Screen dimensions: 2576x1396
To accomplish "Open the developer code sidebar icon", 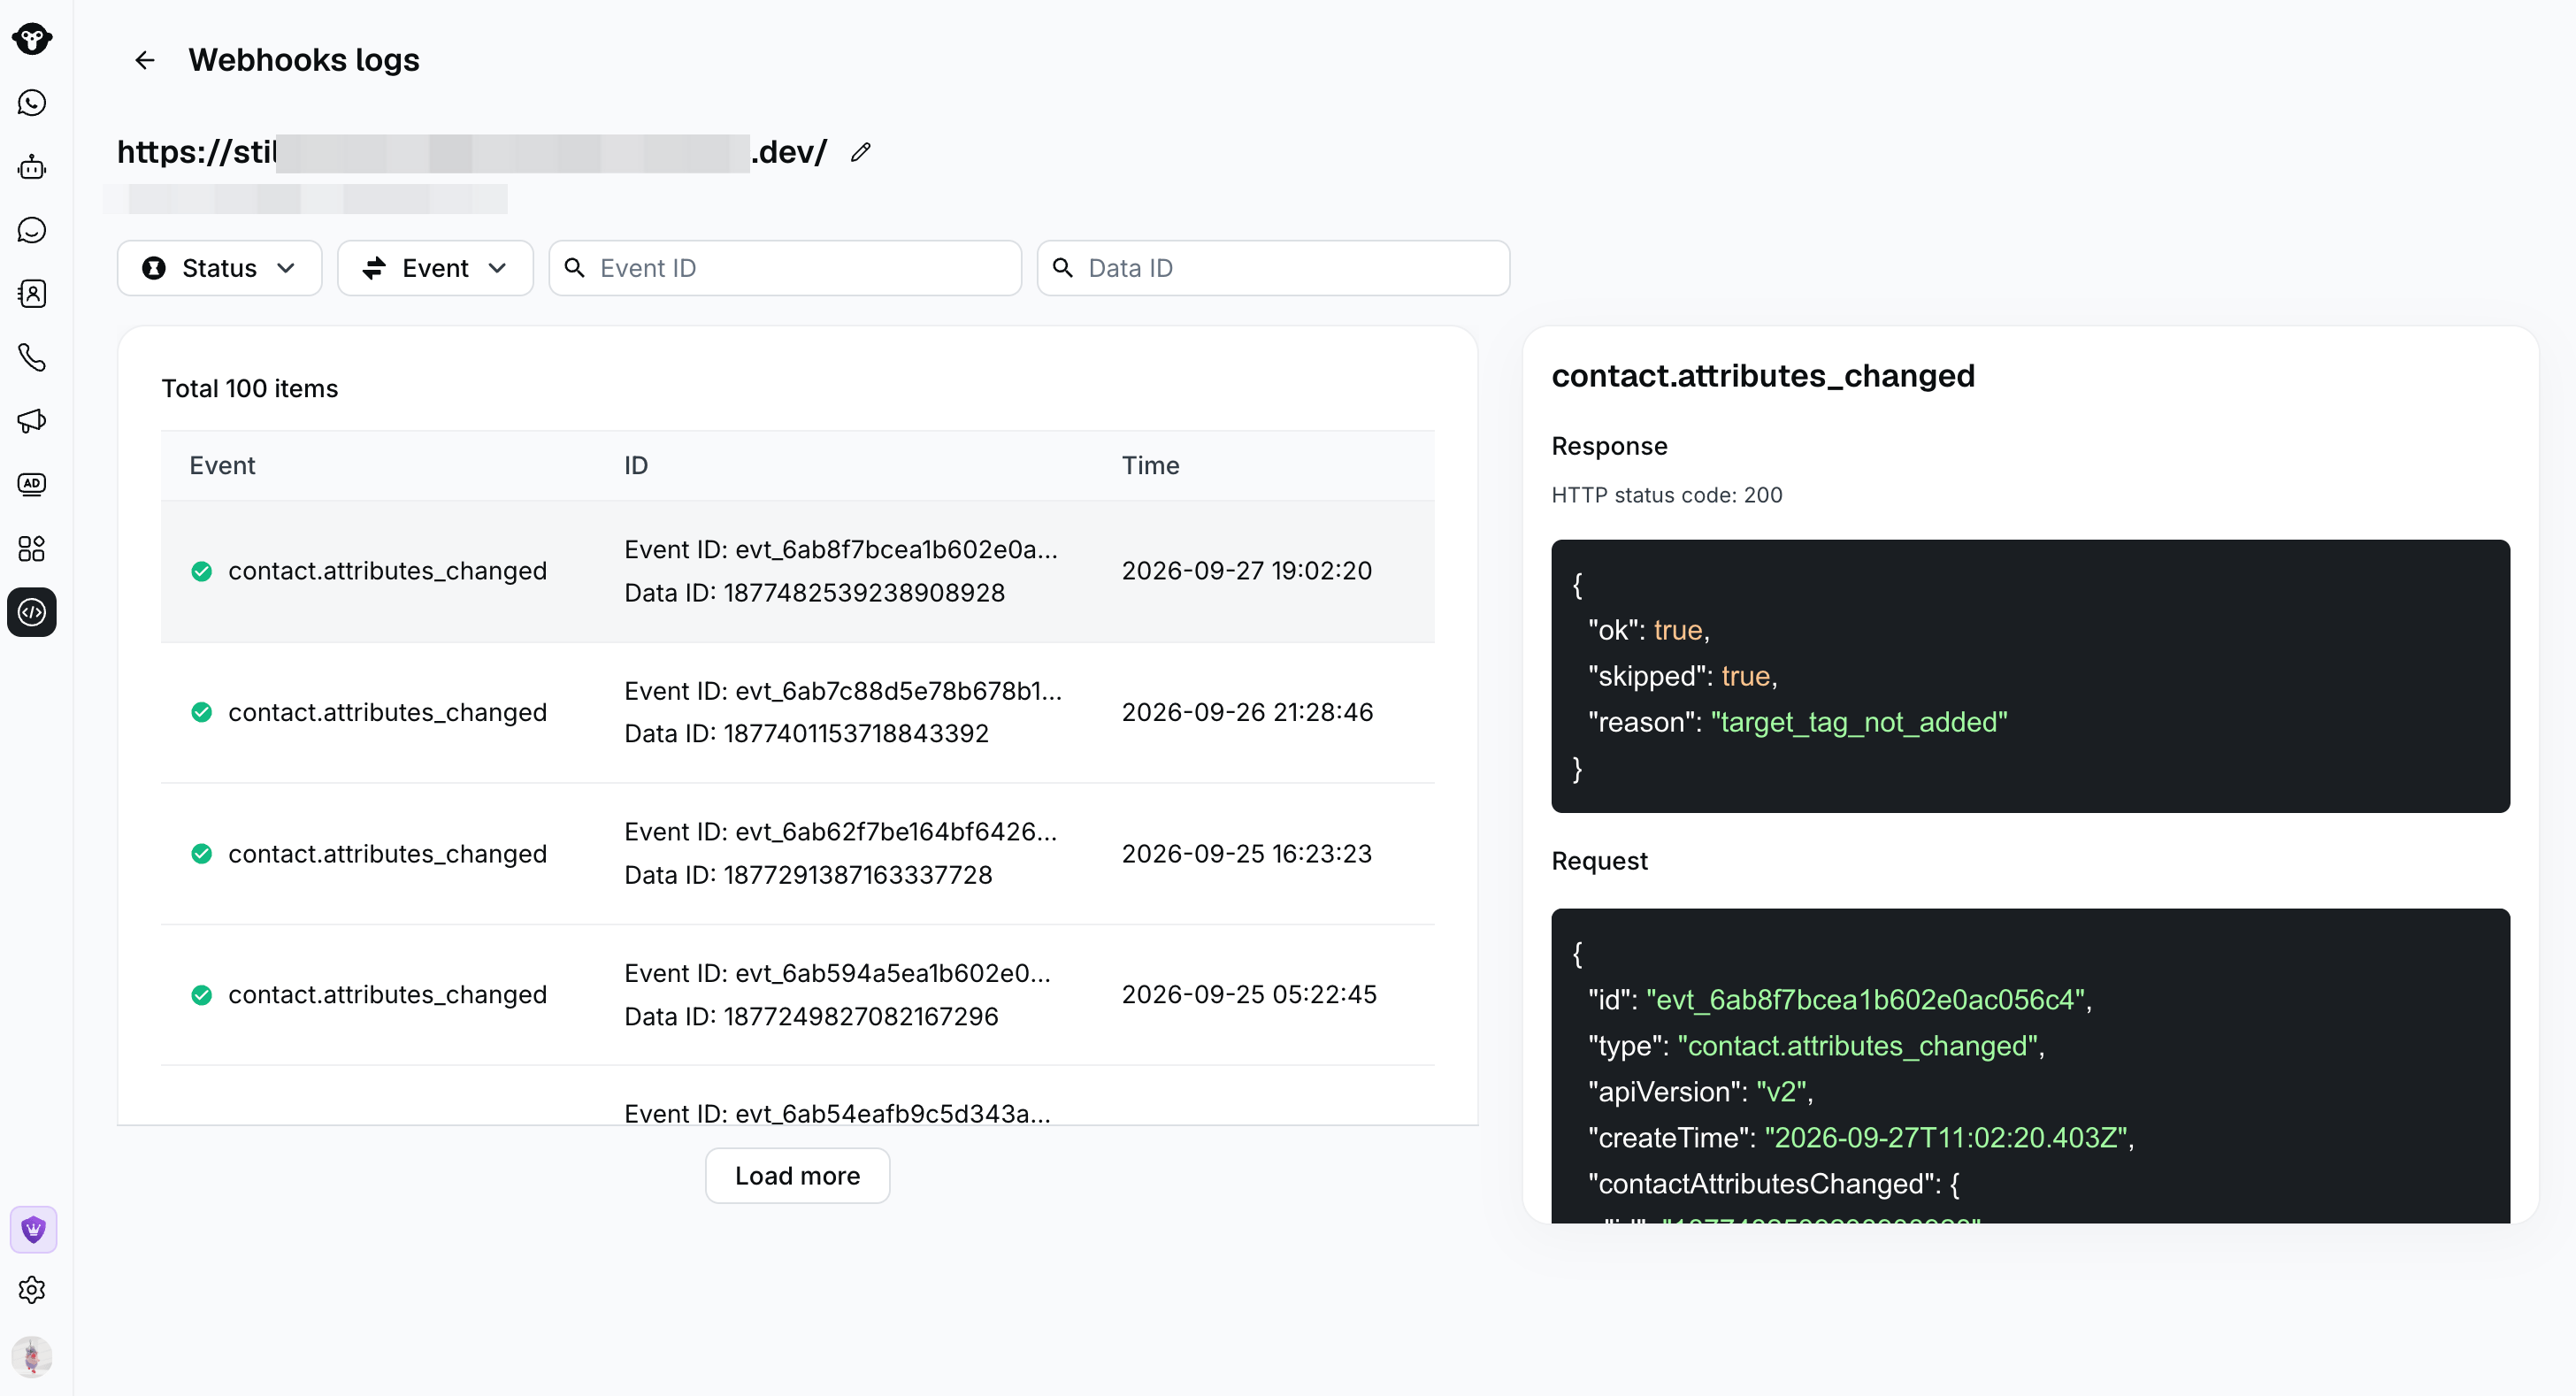I will [32, 612].
